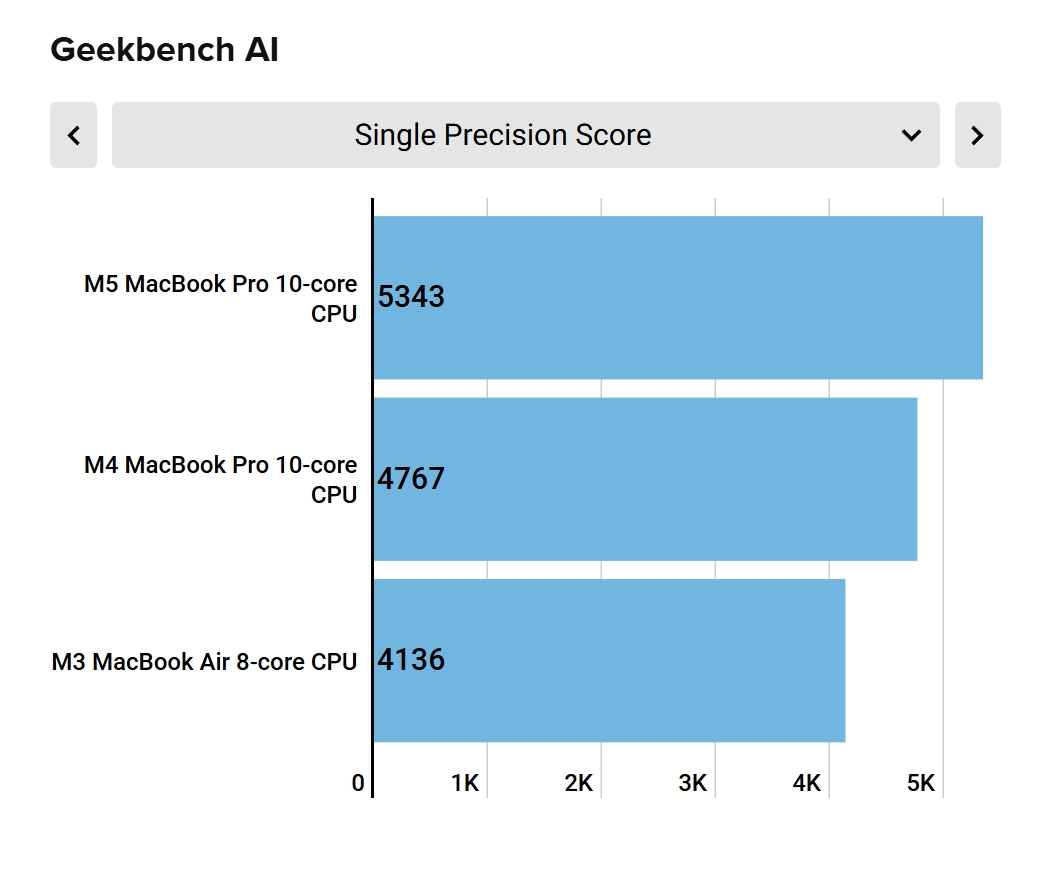This screenshot has height=876, width=1061.
Task: Click the 4136 score value
Action: point(411,660)
